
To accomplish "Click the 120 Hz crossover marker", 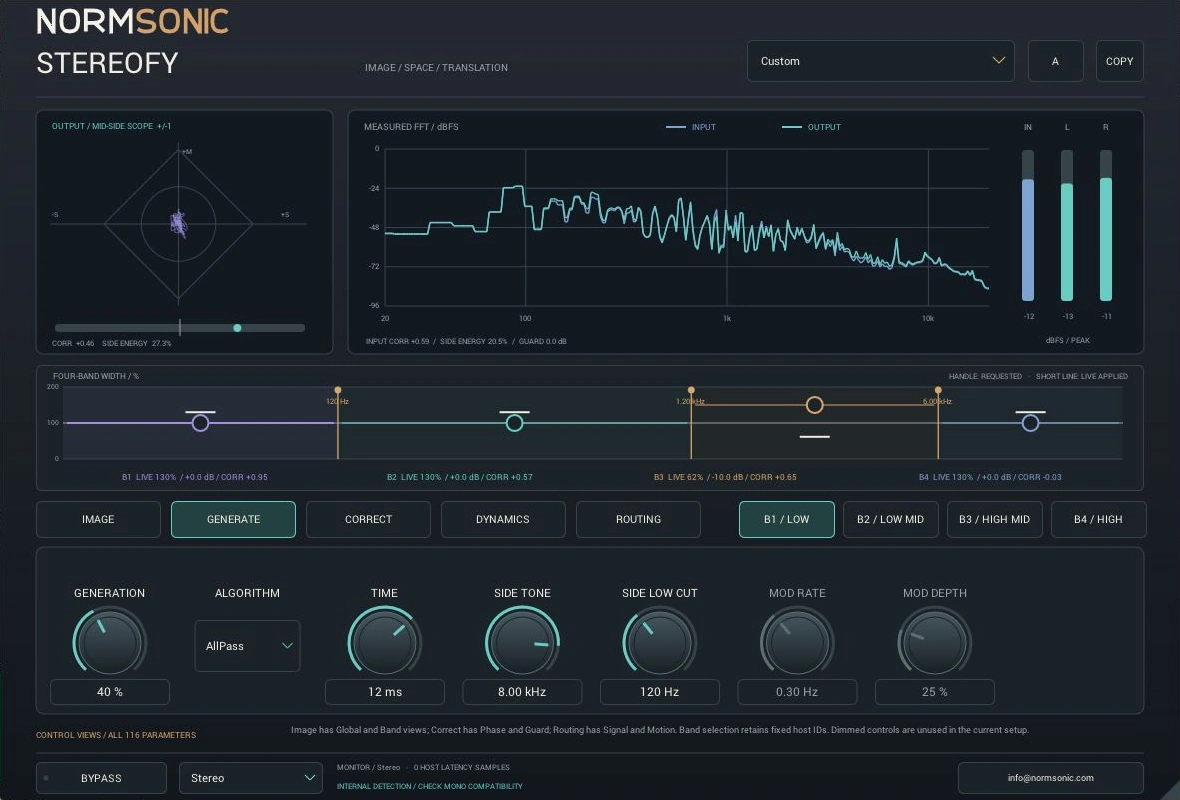I will [338, 390].
